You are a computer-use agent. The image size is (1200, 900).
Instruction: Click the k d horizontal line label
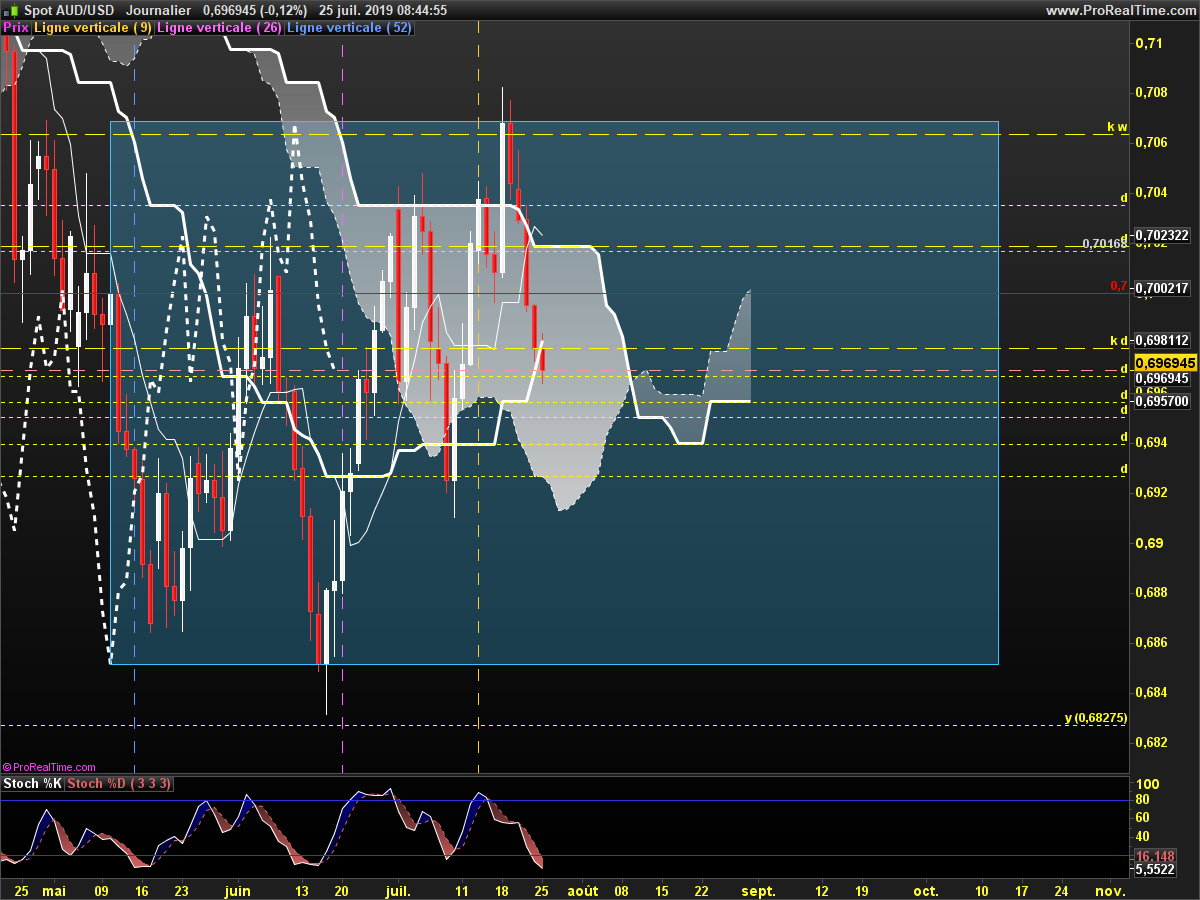(1119, 341)
